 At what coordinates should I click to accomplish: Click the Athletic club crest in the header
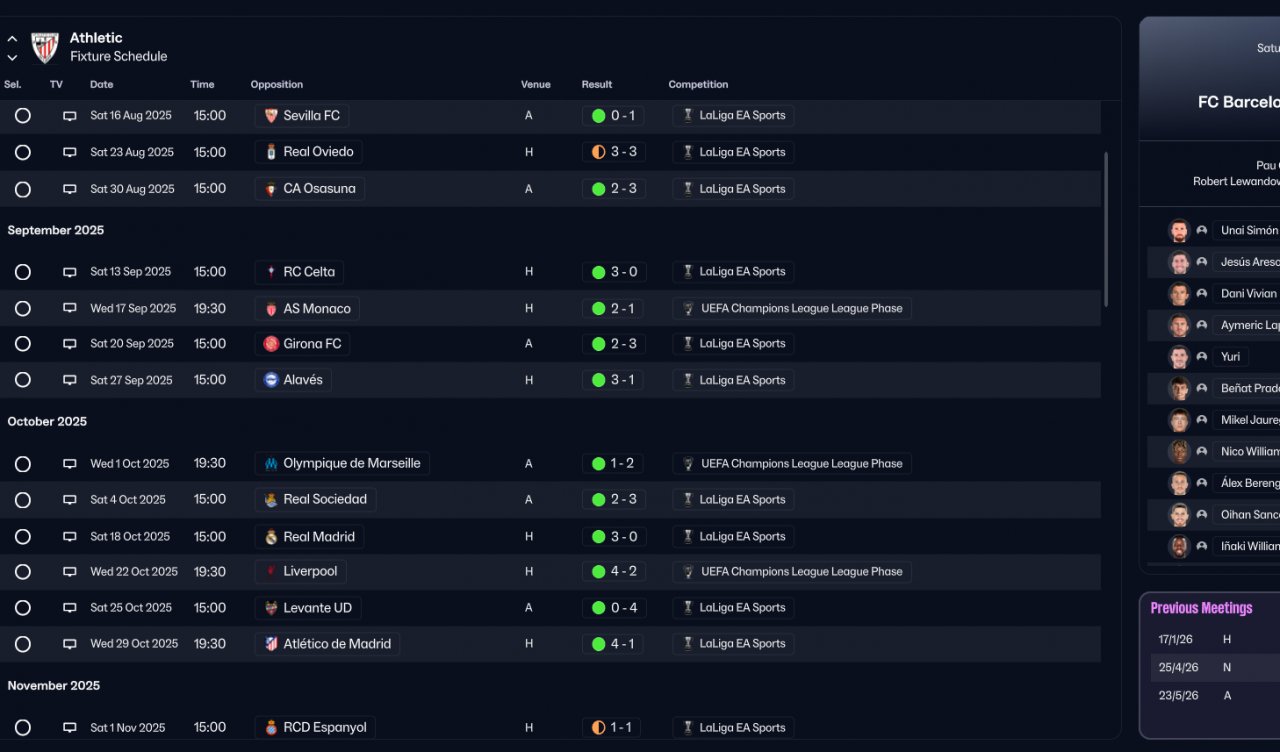point(45,47)
